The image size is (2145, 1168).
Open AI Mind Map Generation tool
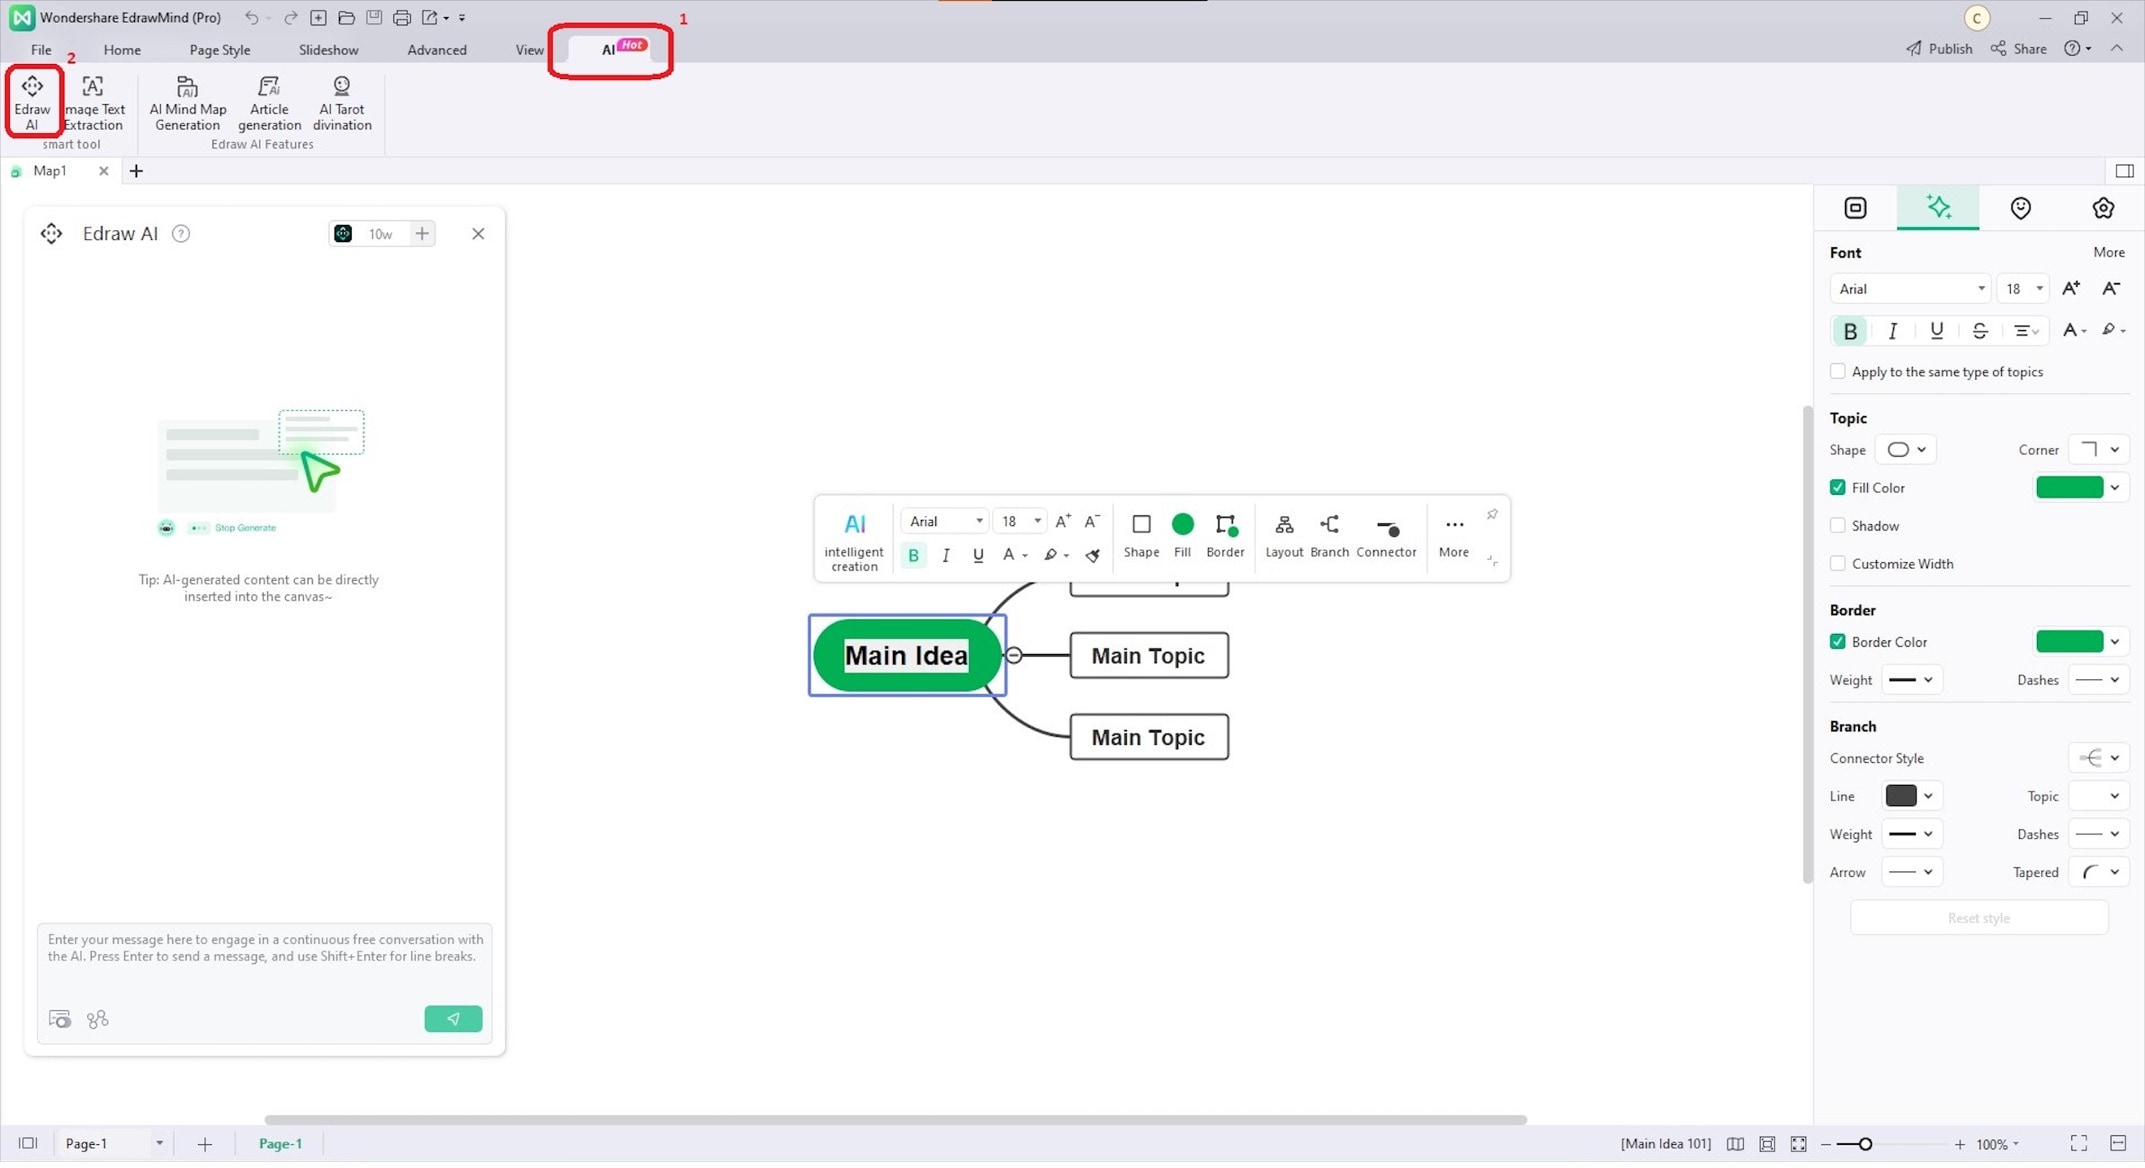[x=187, y=101]
